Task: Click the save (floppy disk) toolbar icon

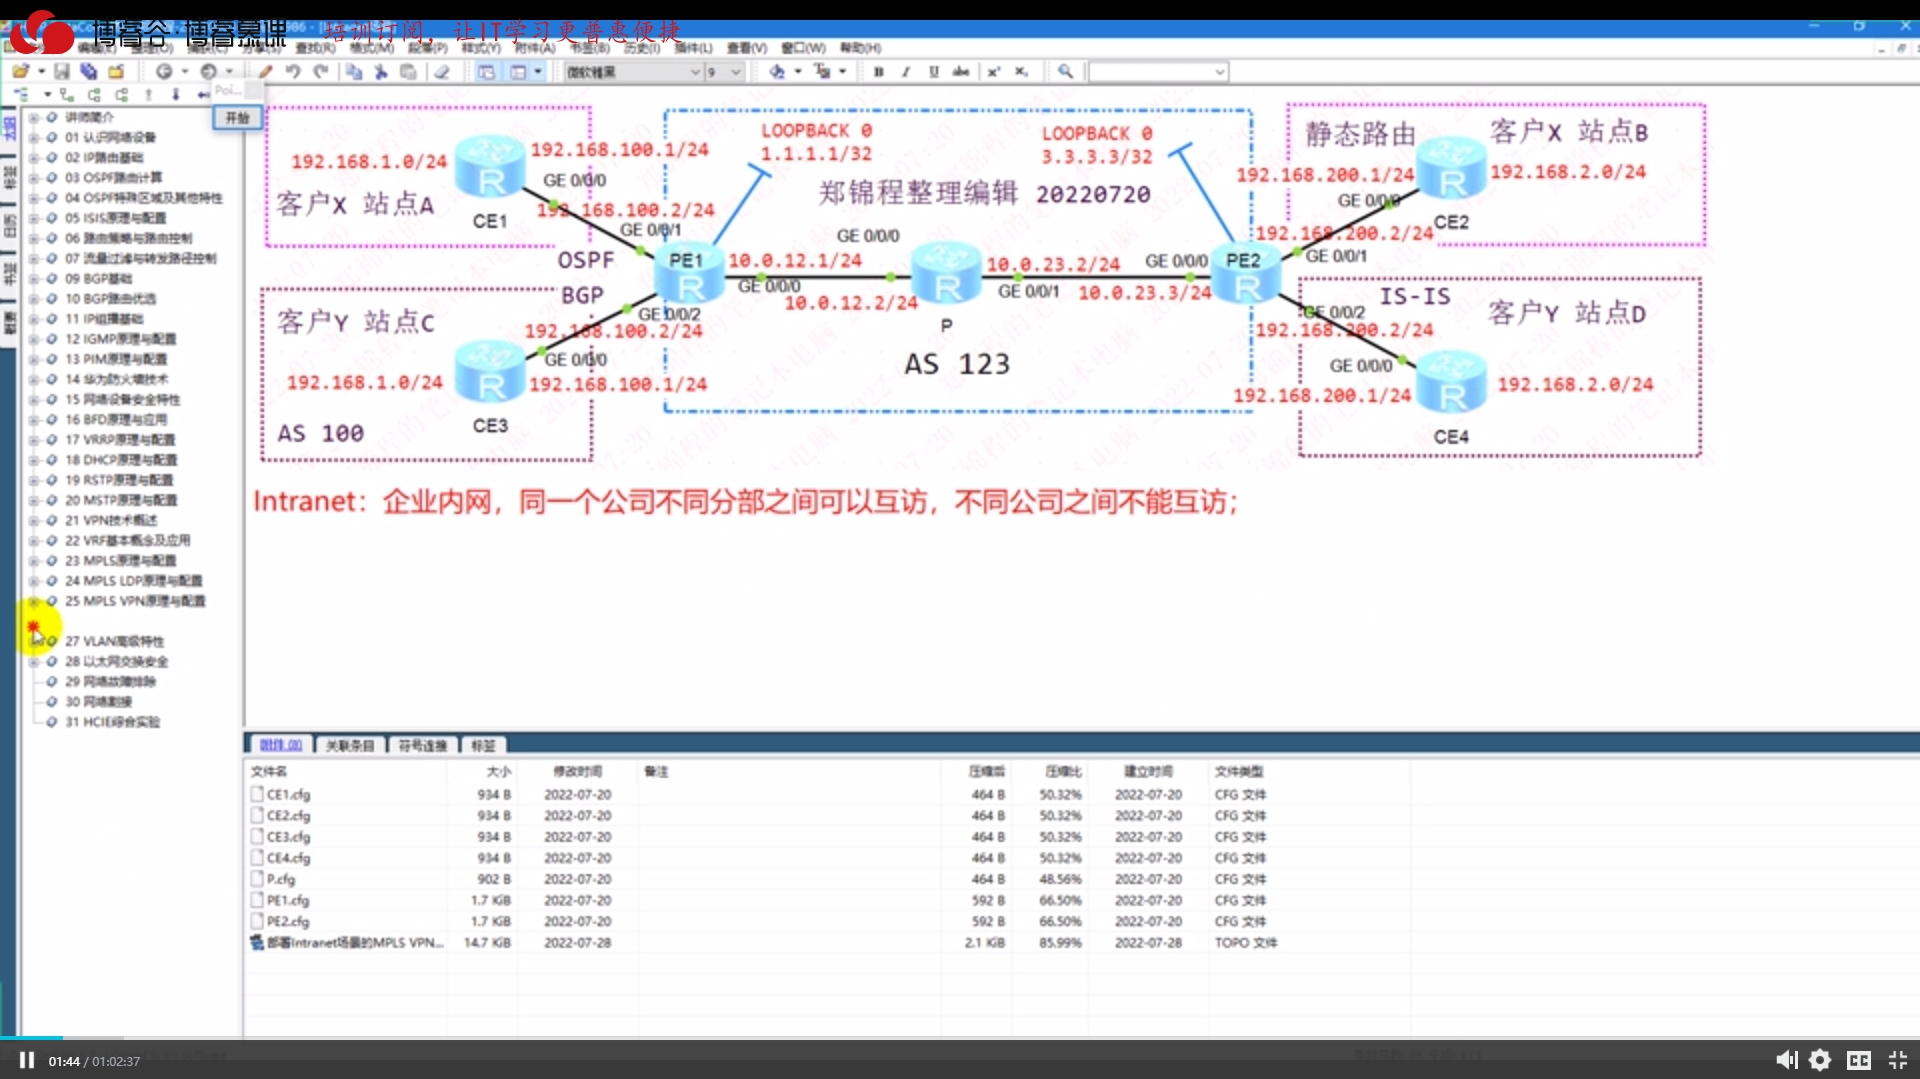Action: pyautogui.click(x=62, y=71)
